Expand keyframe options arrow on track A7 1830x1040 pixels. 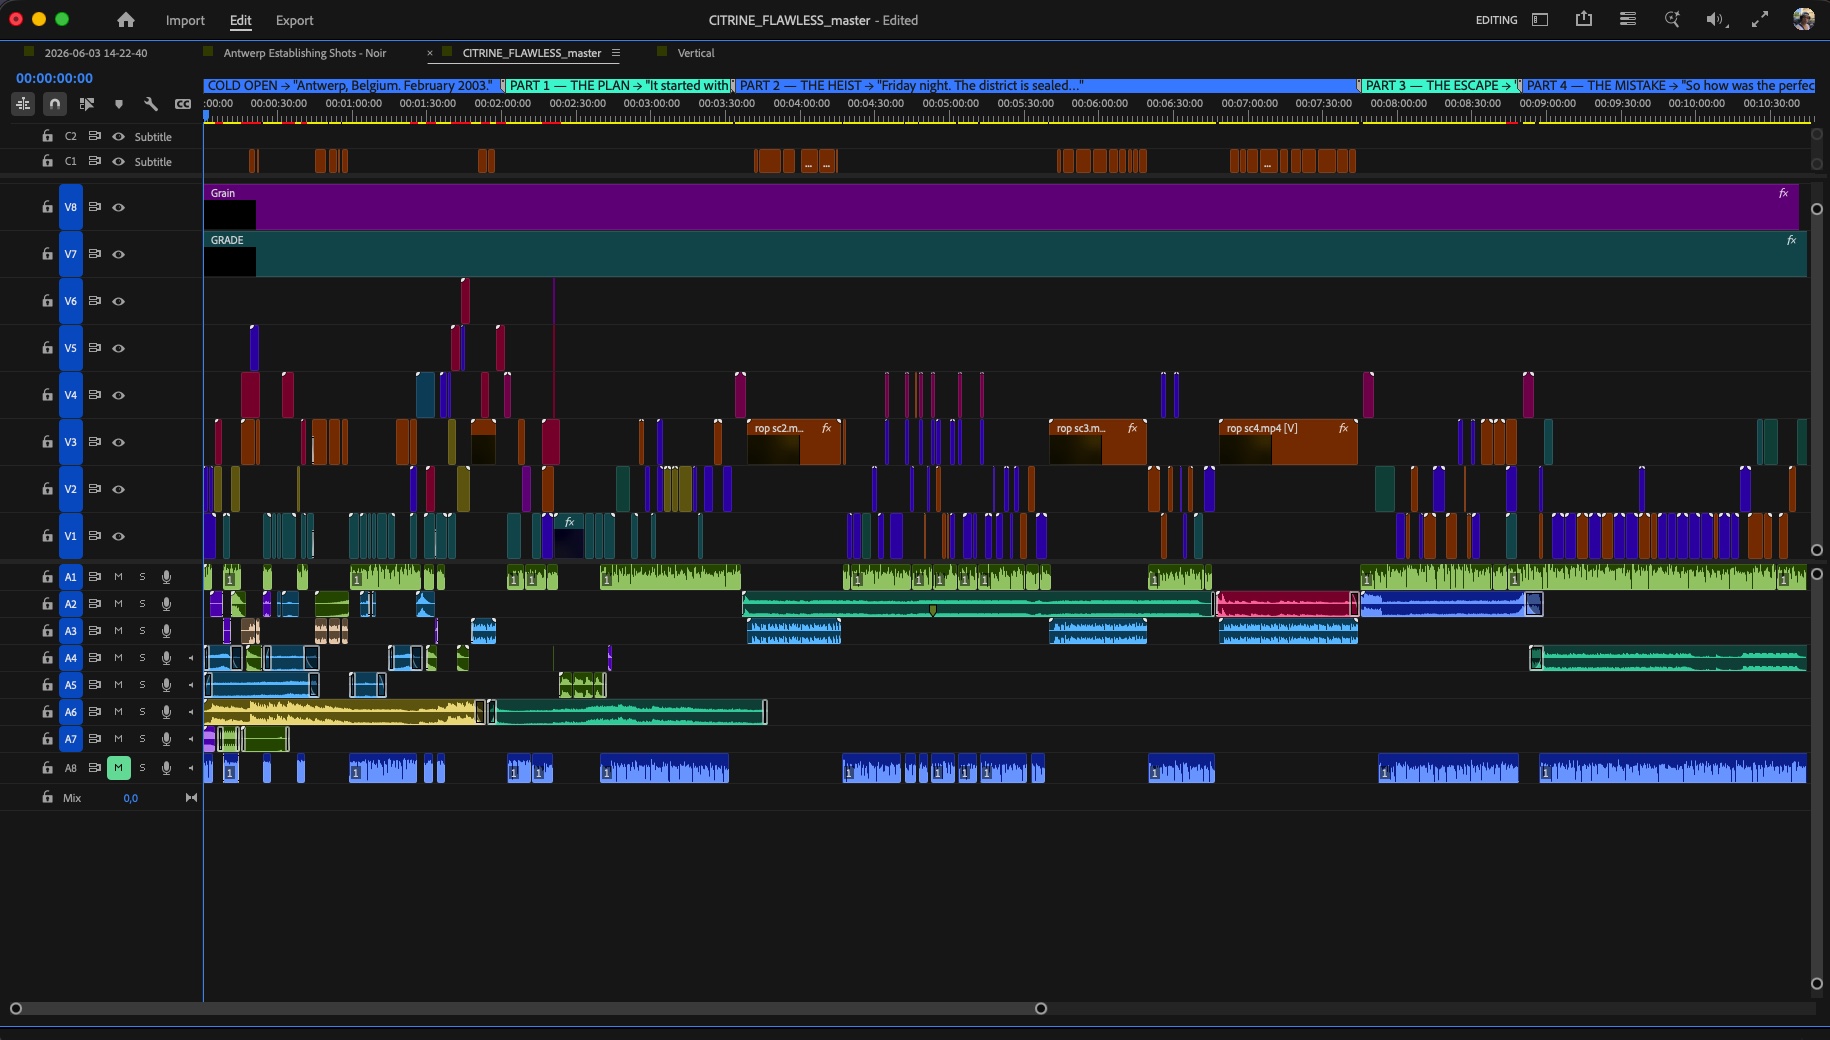tap(191, 739)
